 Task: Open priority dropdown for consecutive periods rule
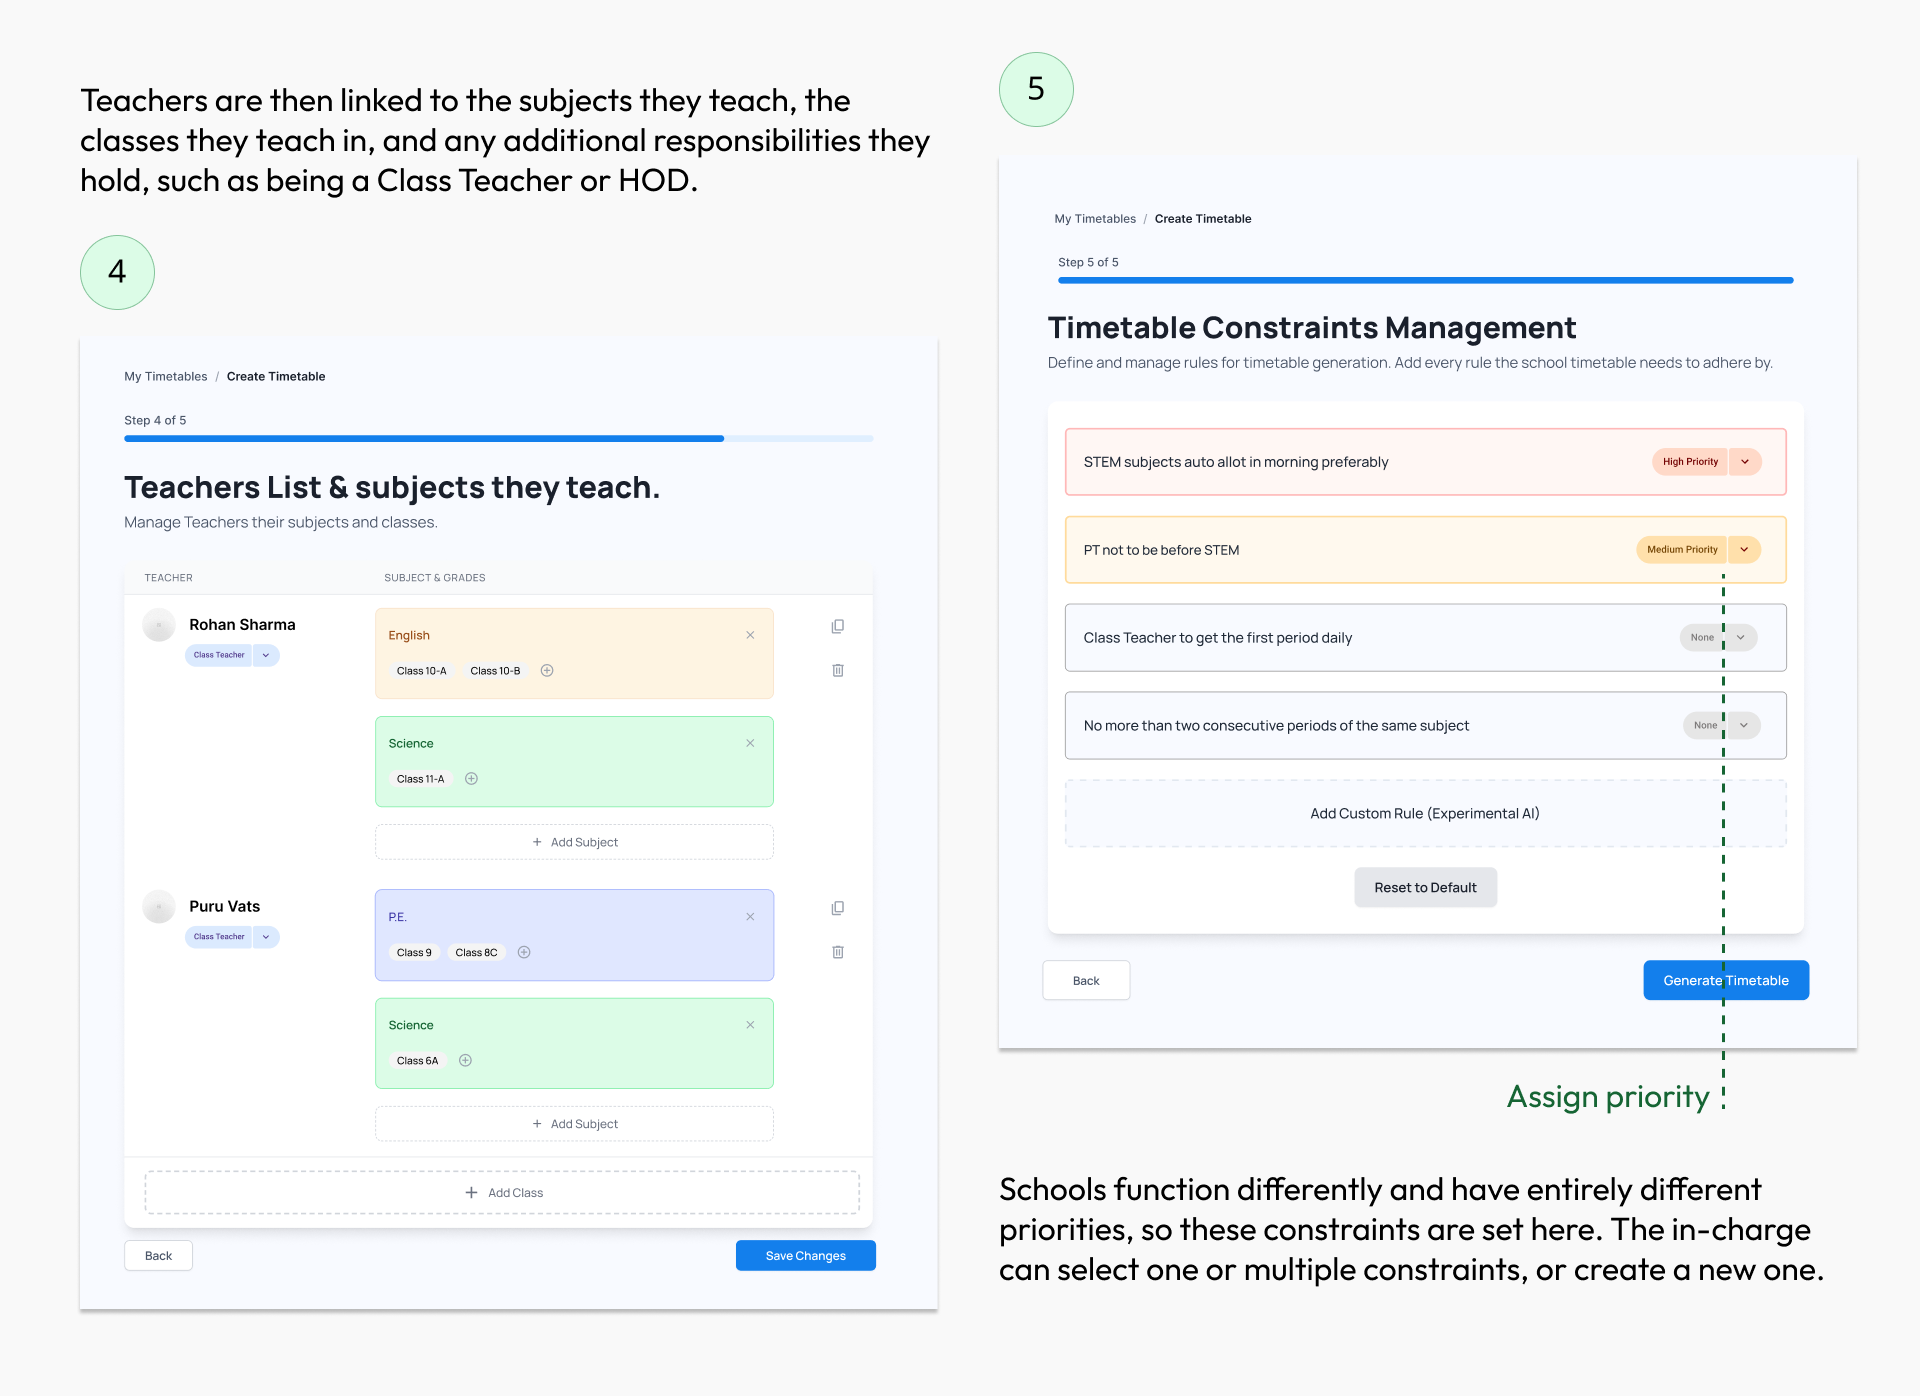pos(1744,726)
